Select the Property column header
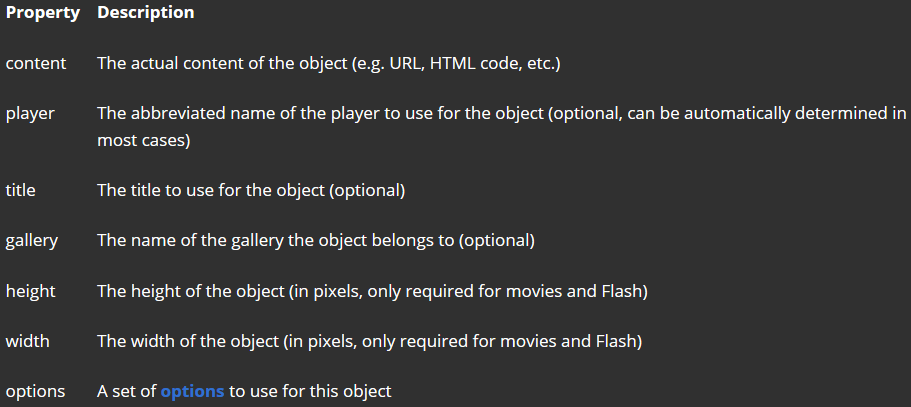 [x=43, y=13]
